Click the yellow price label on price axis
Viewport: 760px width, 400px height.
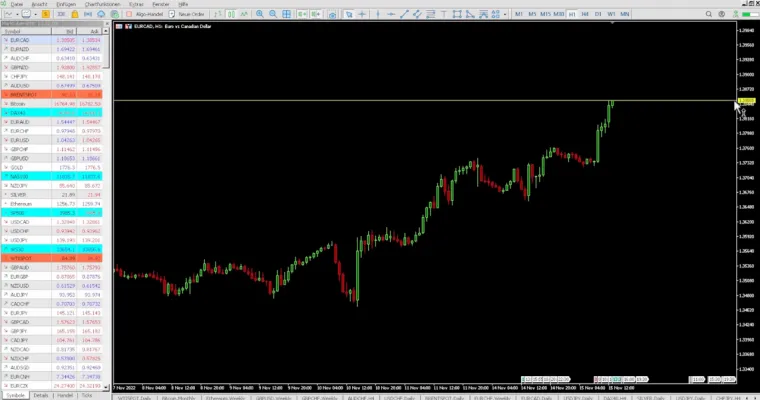pos(746,101)
